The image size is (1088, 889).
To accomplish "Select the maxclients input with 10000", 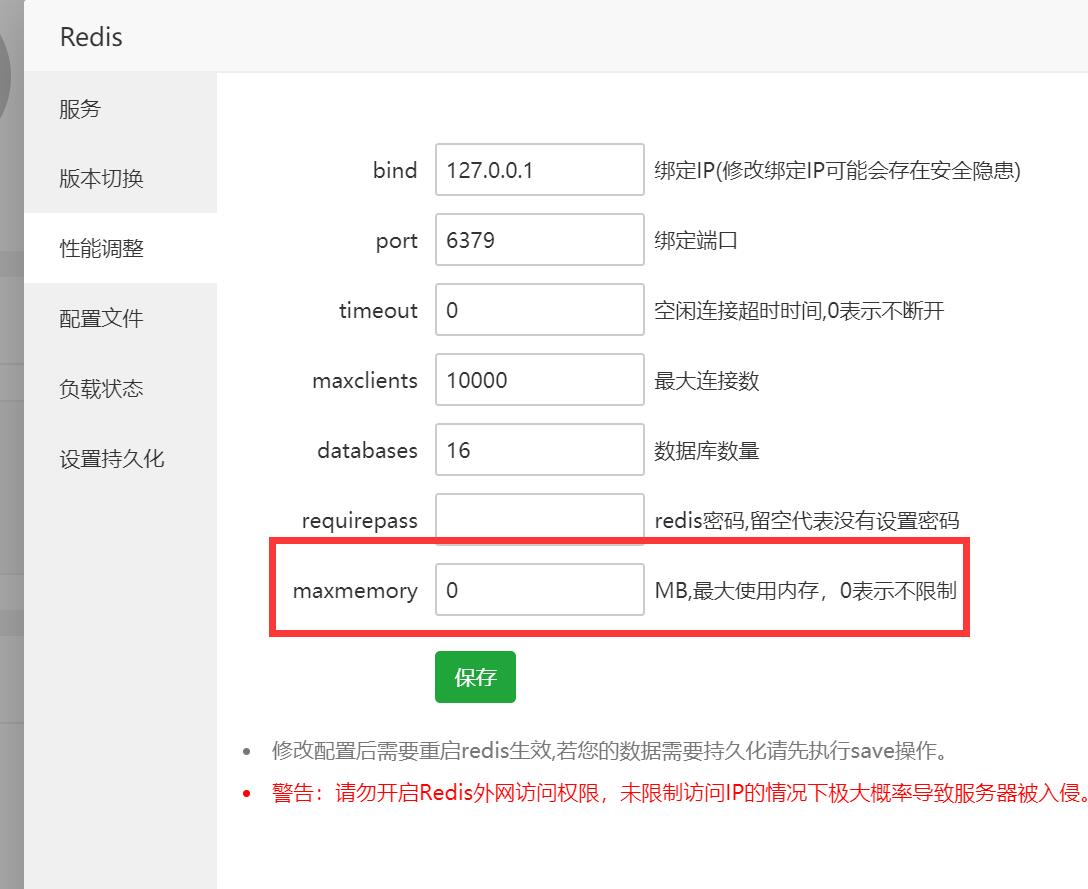I will pos(540,380).
